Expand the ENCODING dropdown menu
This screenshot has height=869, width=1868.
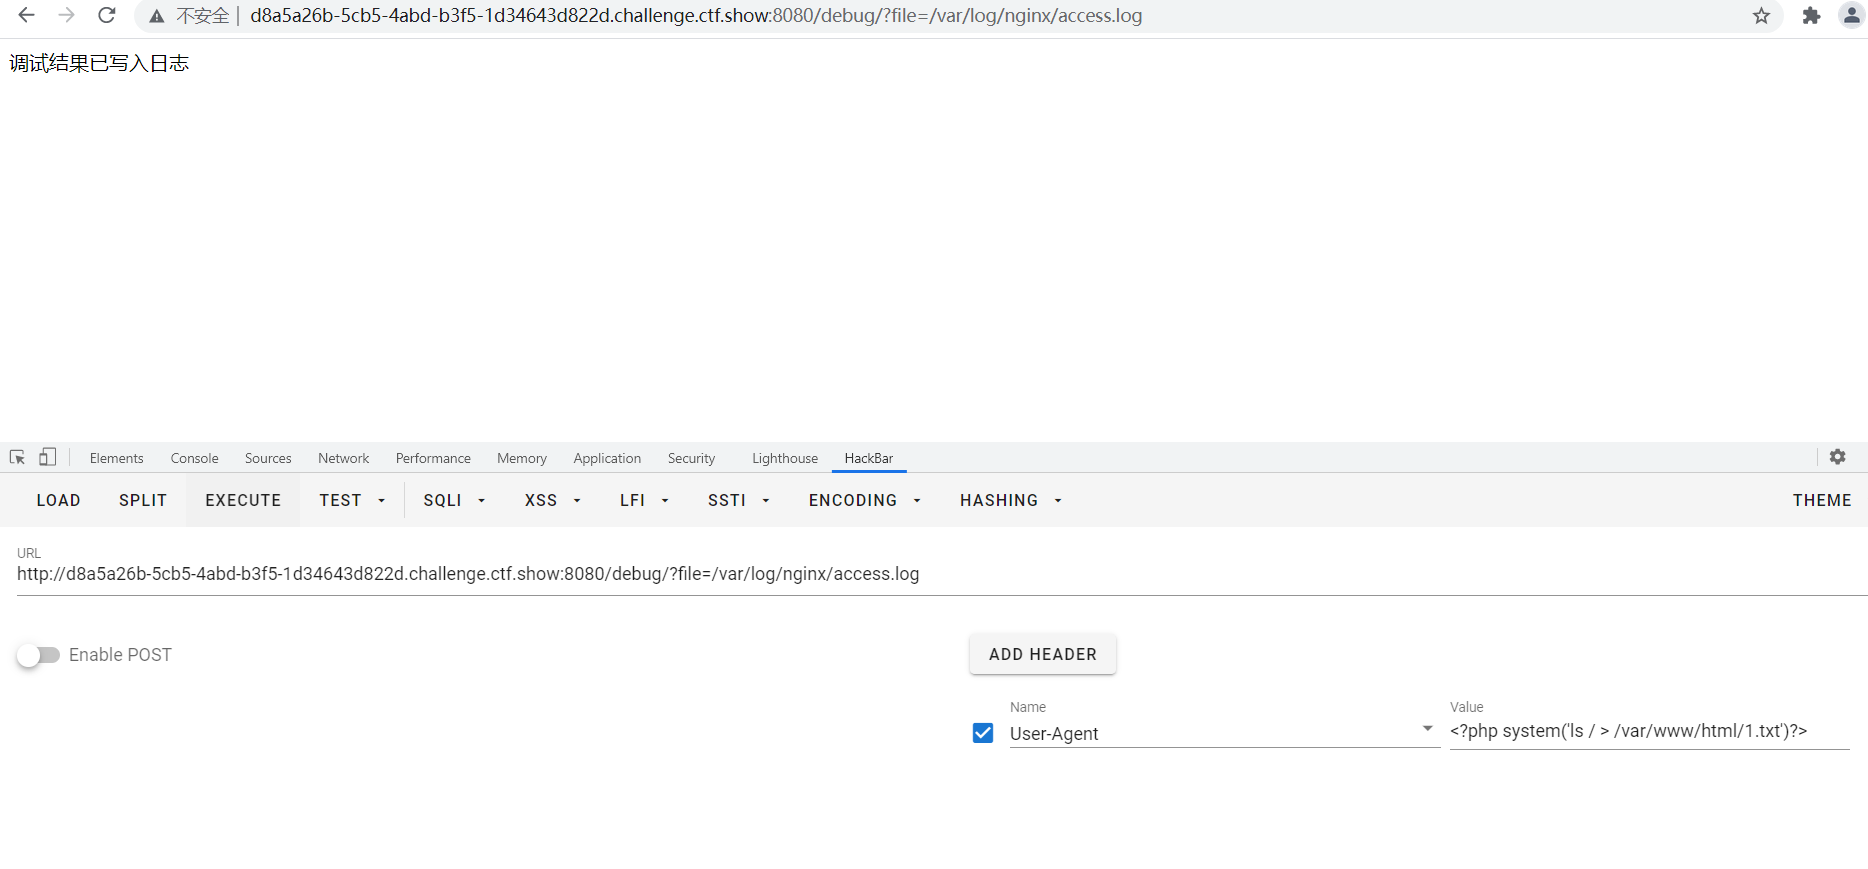[865, 500]
